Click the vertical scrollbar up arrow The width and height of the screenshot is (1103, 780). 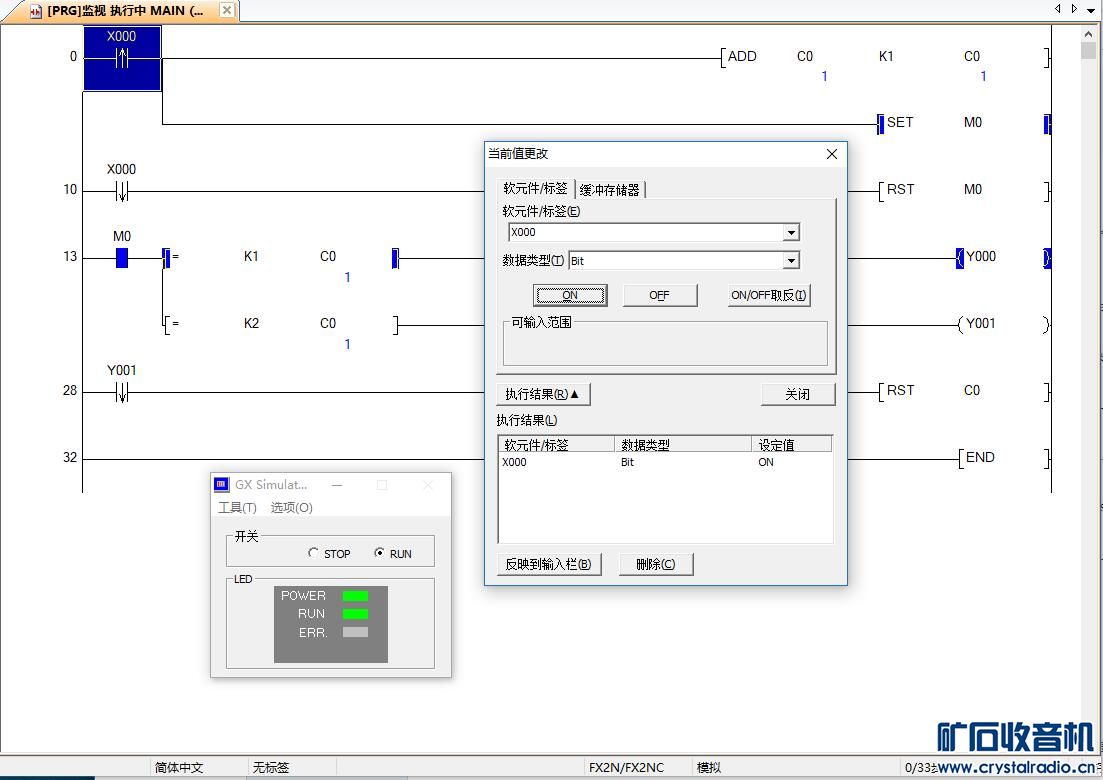pyautogui.click(x=1088, y=50)
